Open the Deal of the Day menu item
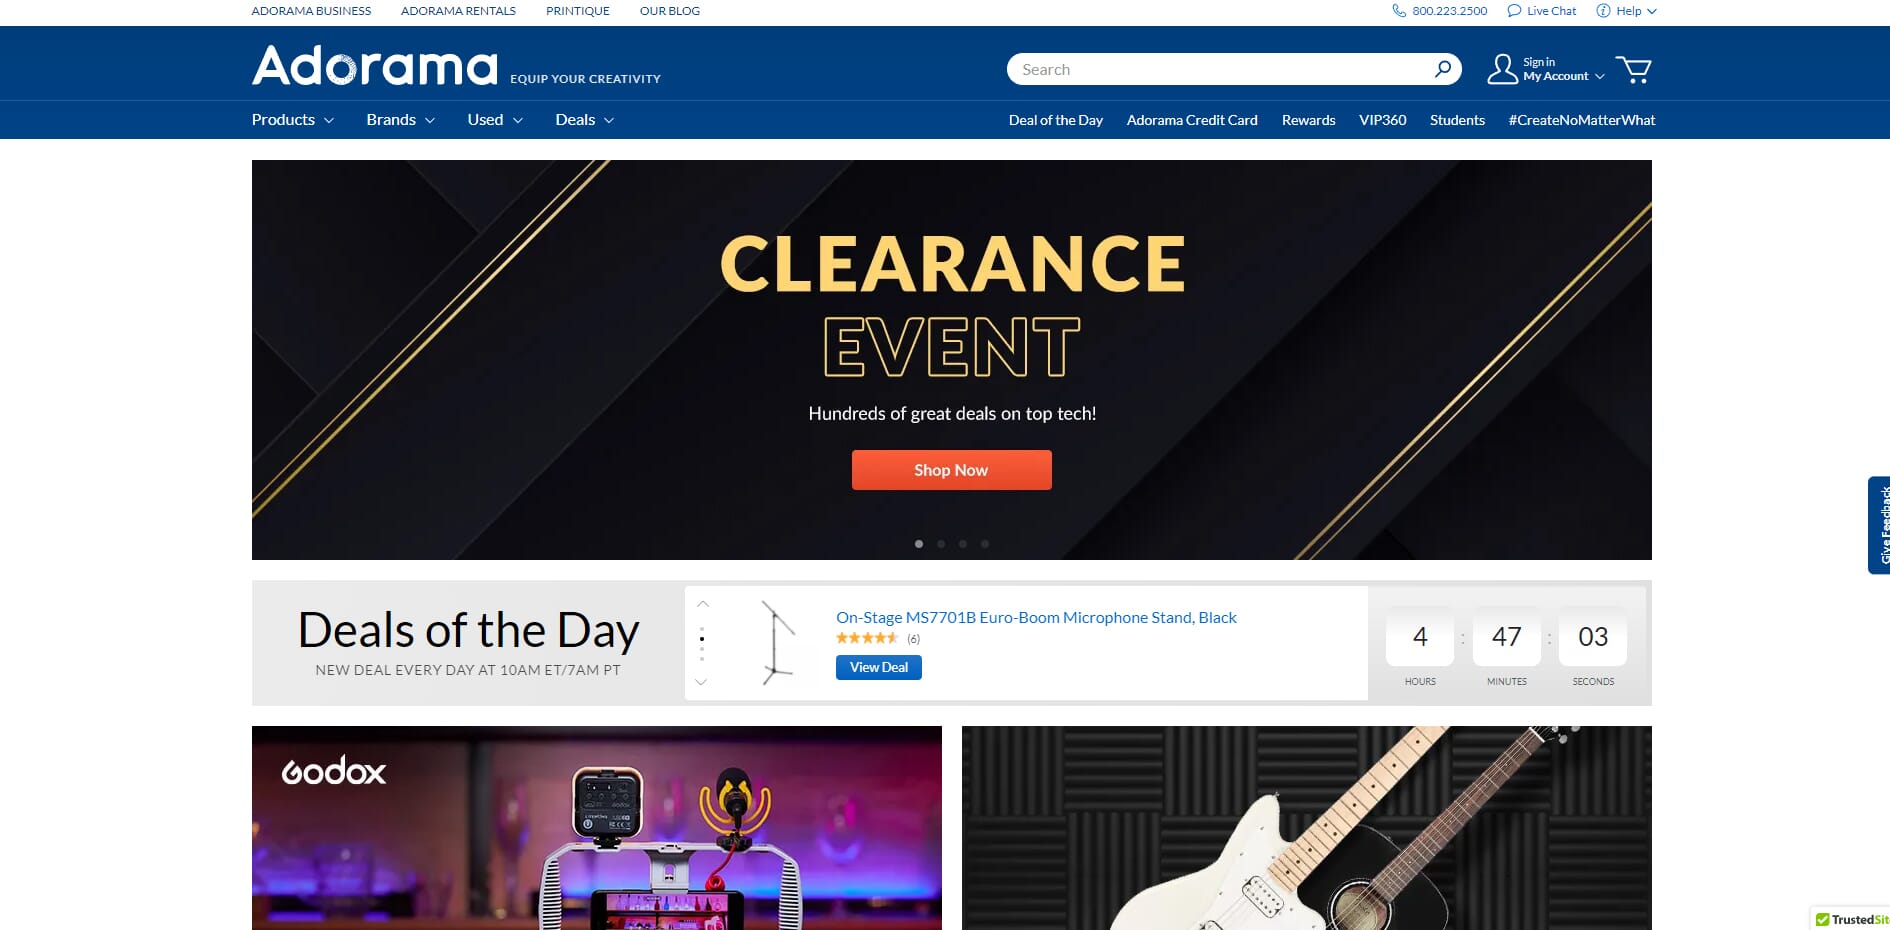1890x930 pixels. [x=1056, y=120]
